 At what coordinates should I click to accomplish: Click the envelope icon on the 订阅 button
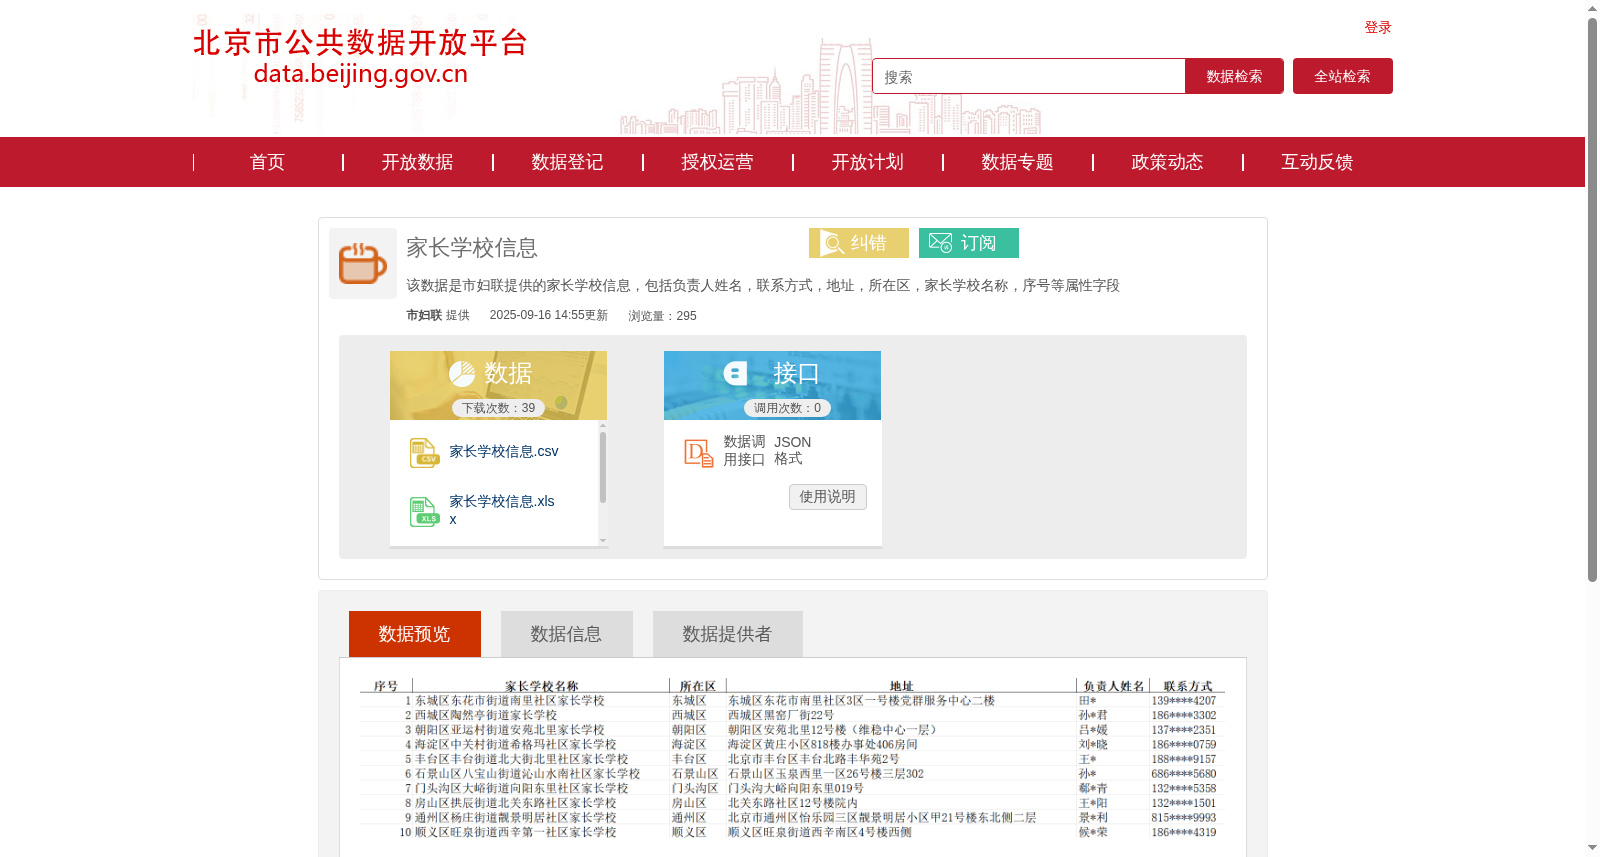click(940, 243)
